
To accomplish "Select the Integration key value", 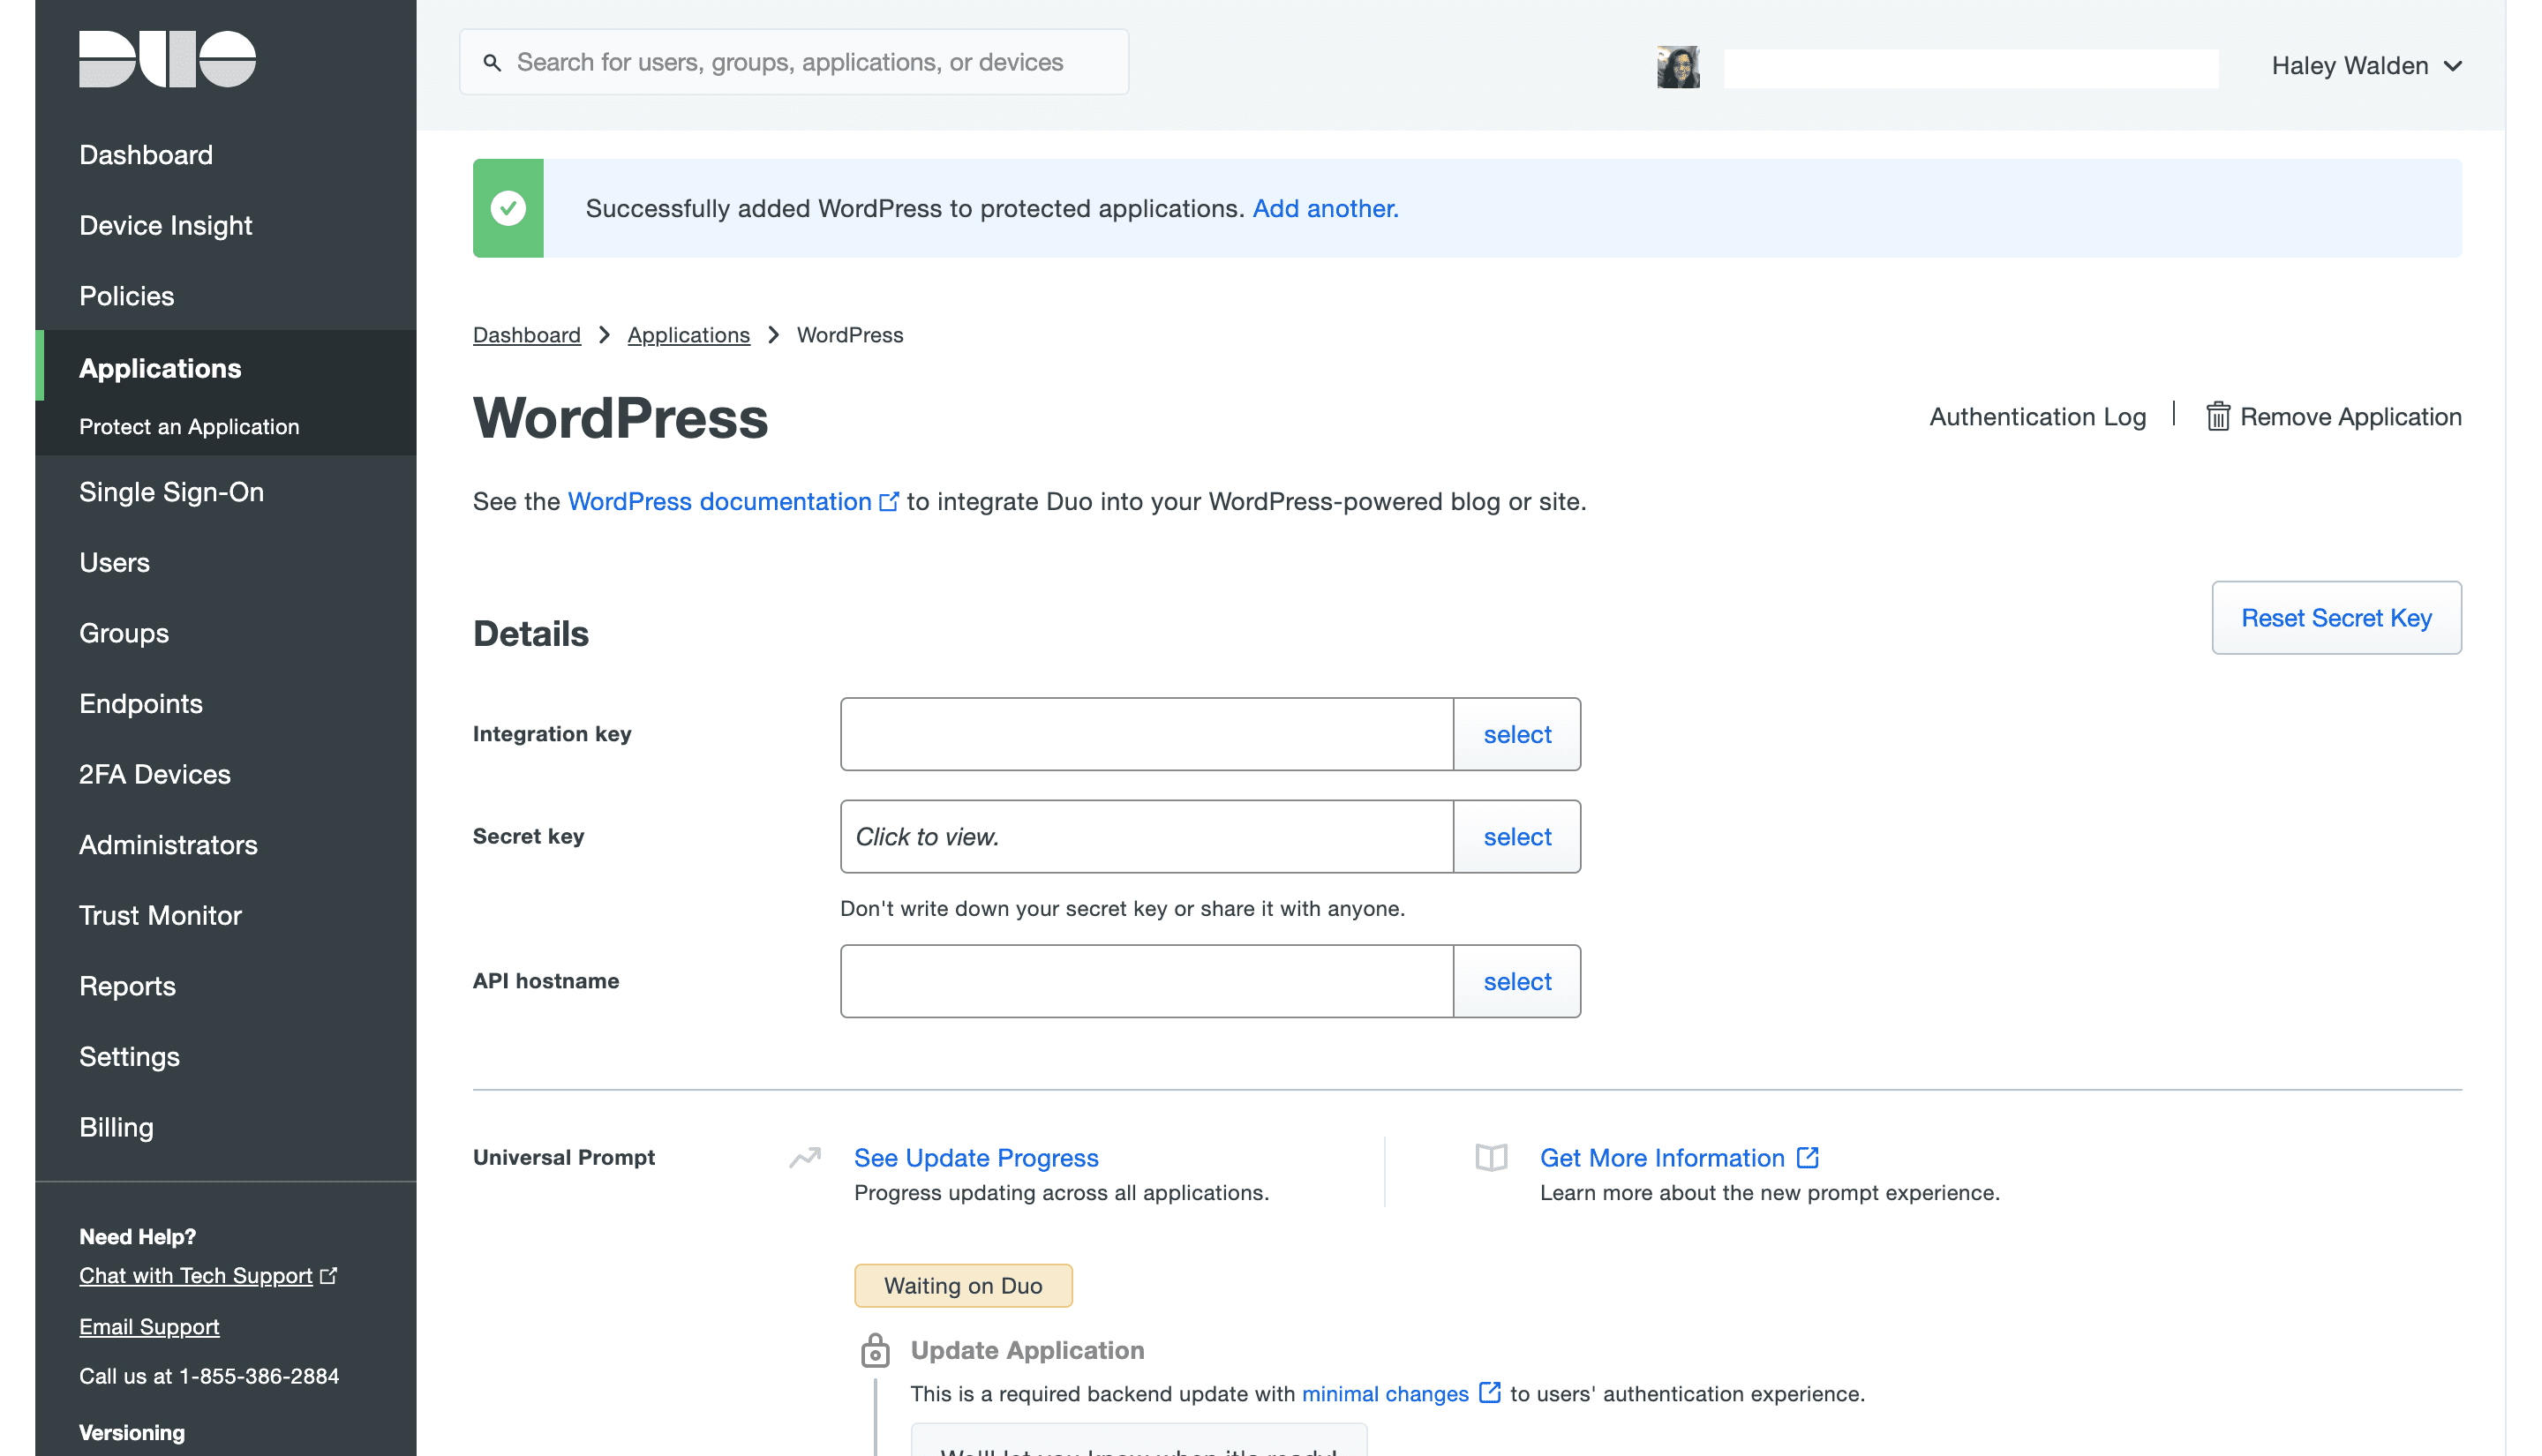I will [1516, 734].
